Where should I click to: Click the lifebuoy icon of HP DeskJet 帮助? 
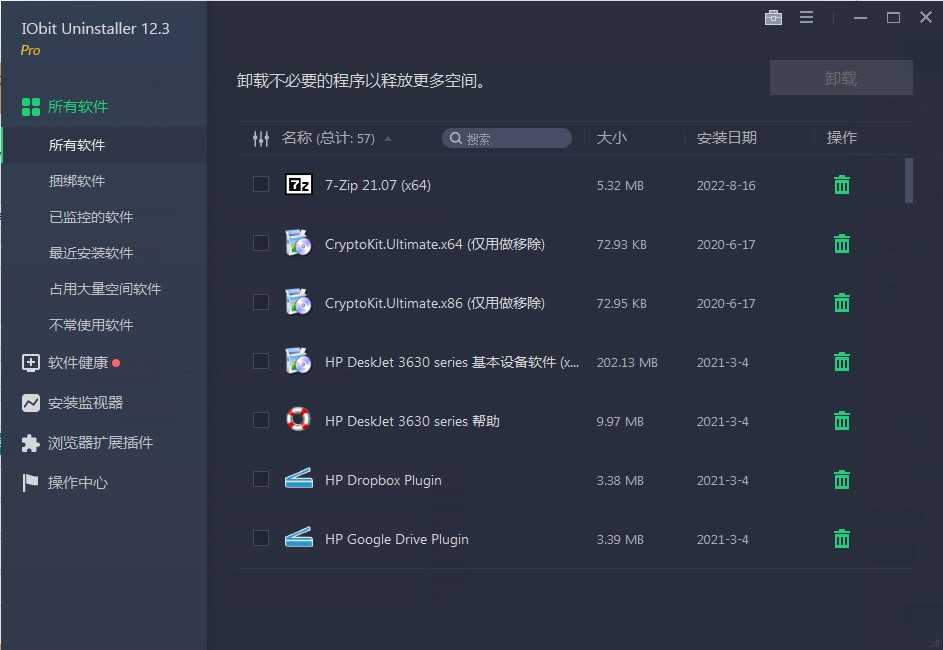pyautogui.click(x=298, y=419)
